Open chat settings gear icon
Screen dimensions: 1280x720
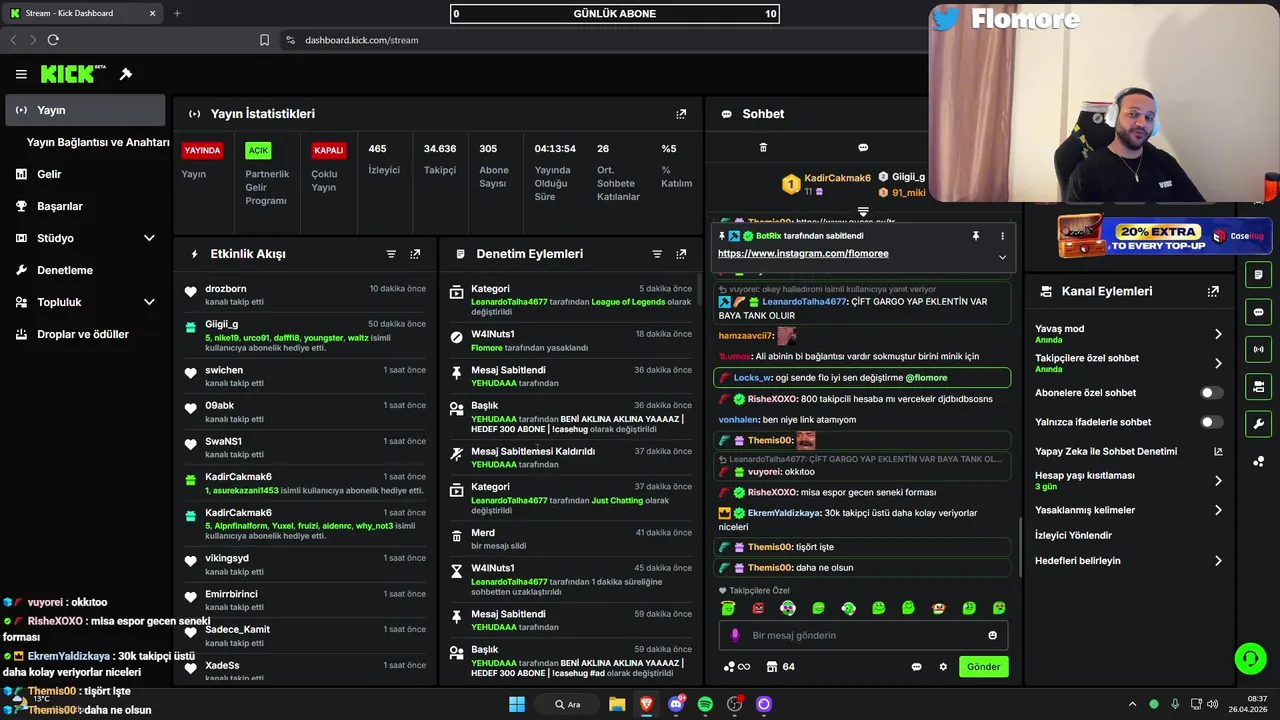[942, 667]
